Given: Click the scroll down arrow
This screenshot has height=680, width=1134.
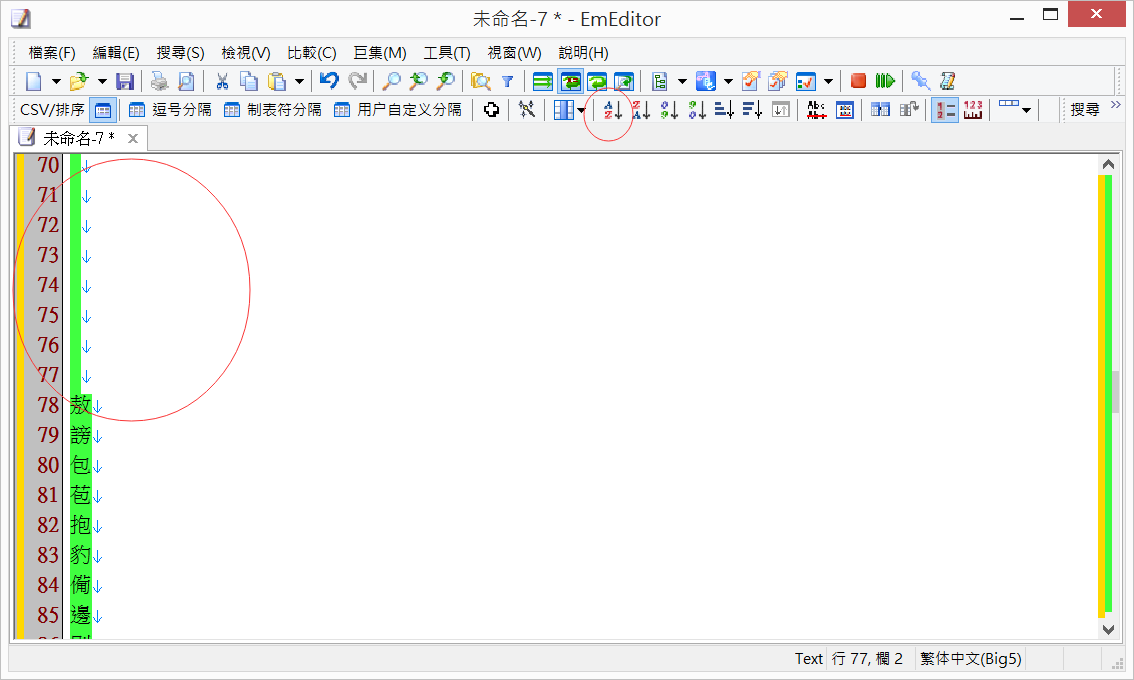Looking at the screenshot, I should coord(1108,629).
